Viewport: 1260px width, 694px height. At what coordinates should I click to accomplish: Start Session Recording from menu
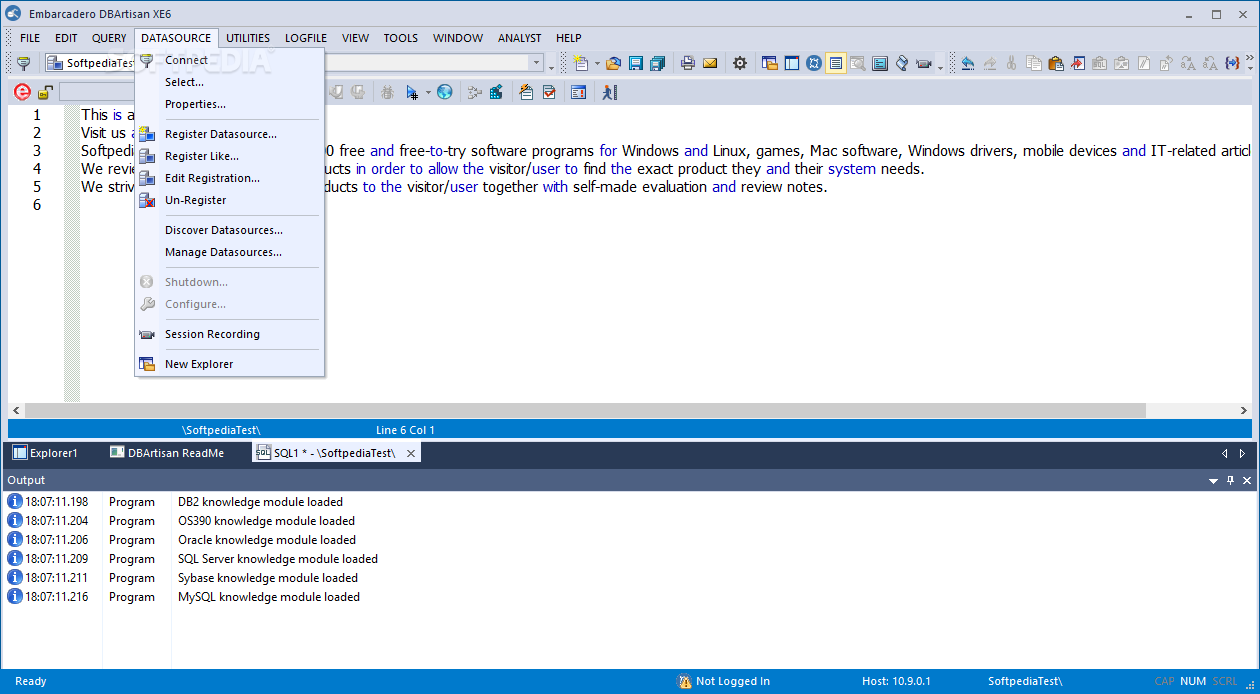[x=229, y=334]
